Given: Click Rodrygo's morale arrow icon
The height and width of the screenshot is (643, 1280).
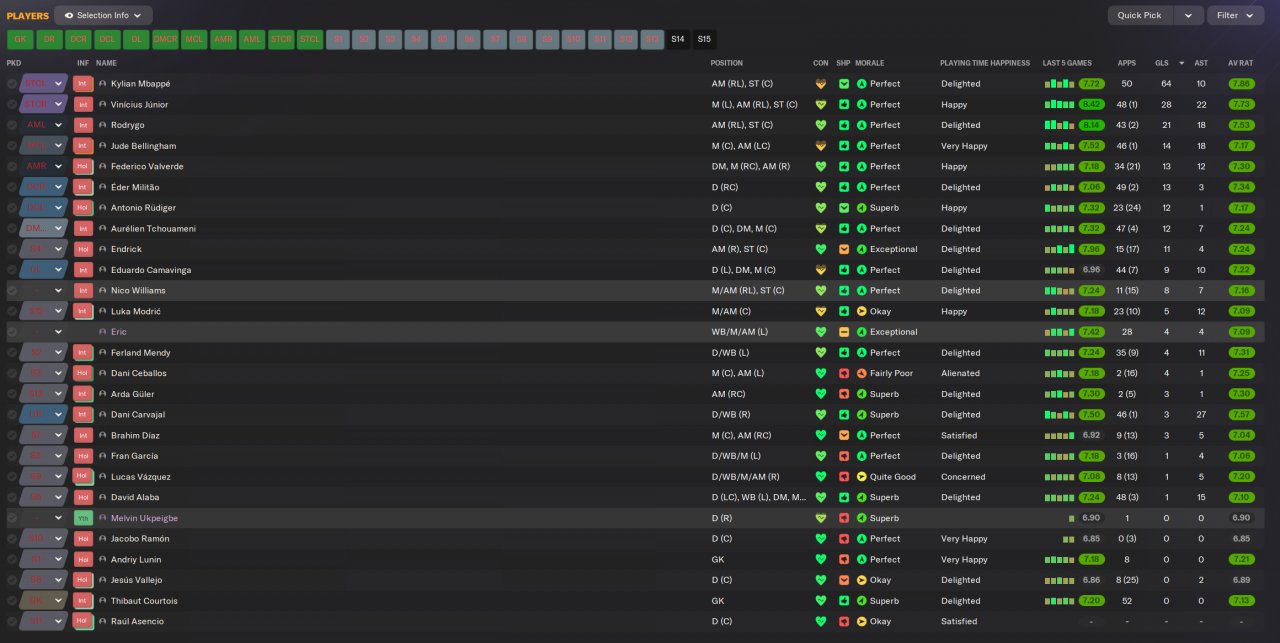Looking at the screenshot, I should coord(862,125).
